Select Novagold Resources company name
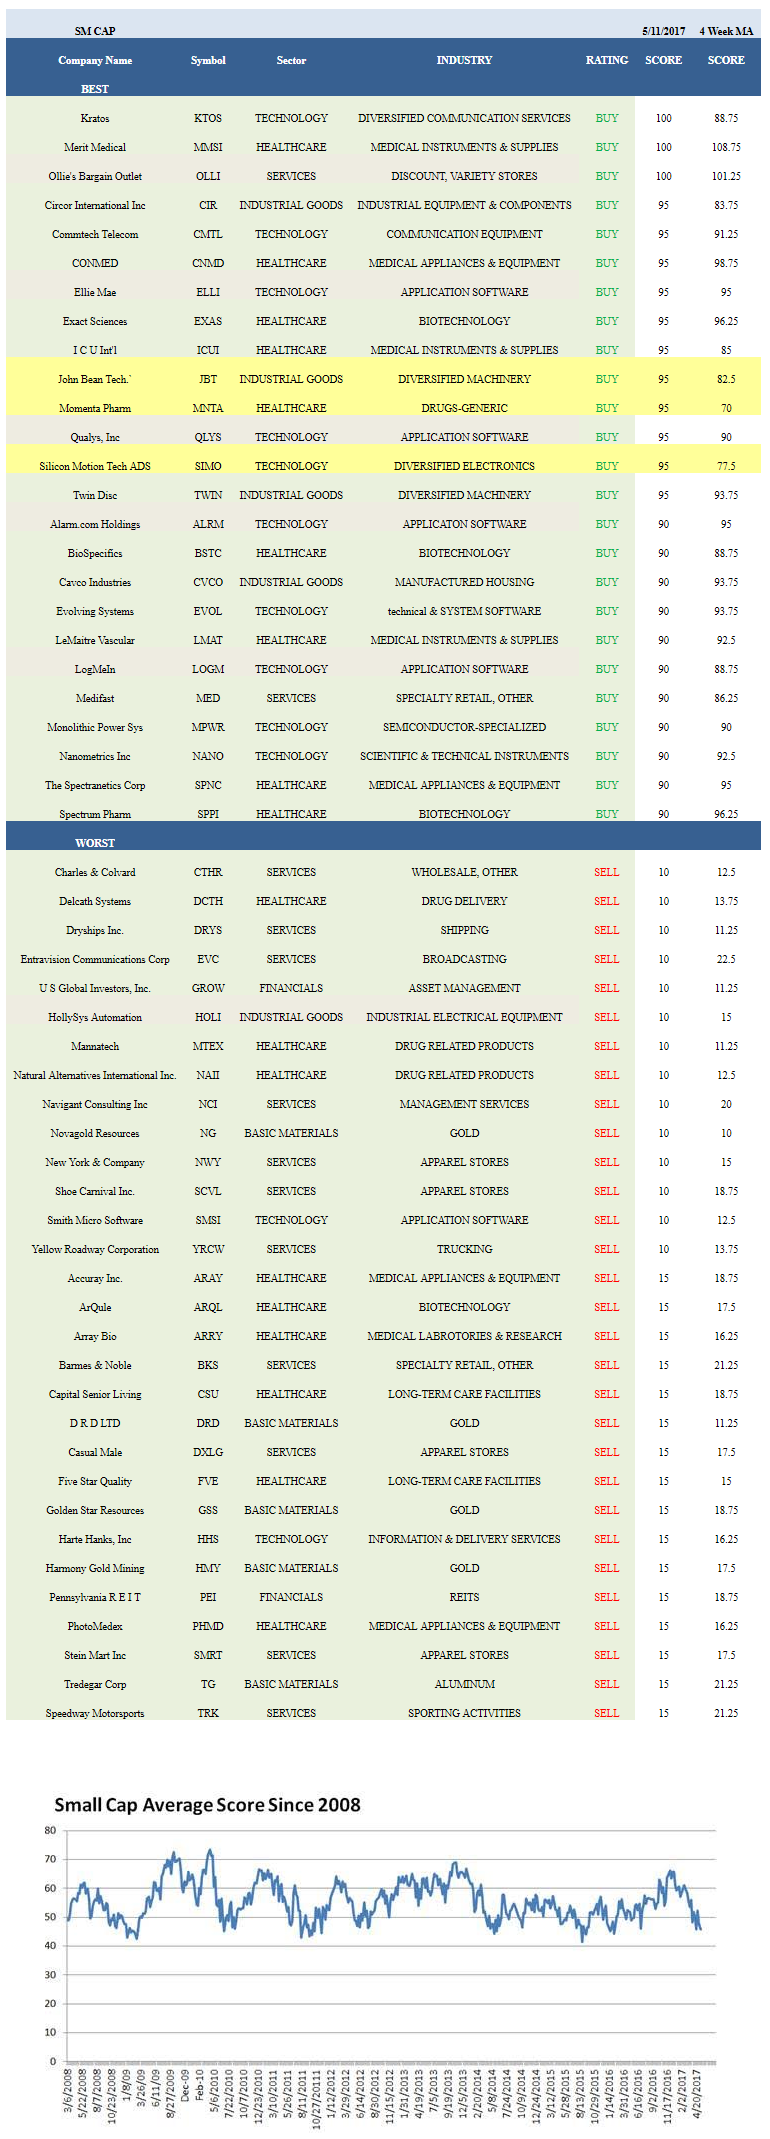The width and height of the screenshot is (770, 2139). tap(95, 1133)
